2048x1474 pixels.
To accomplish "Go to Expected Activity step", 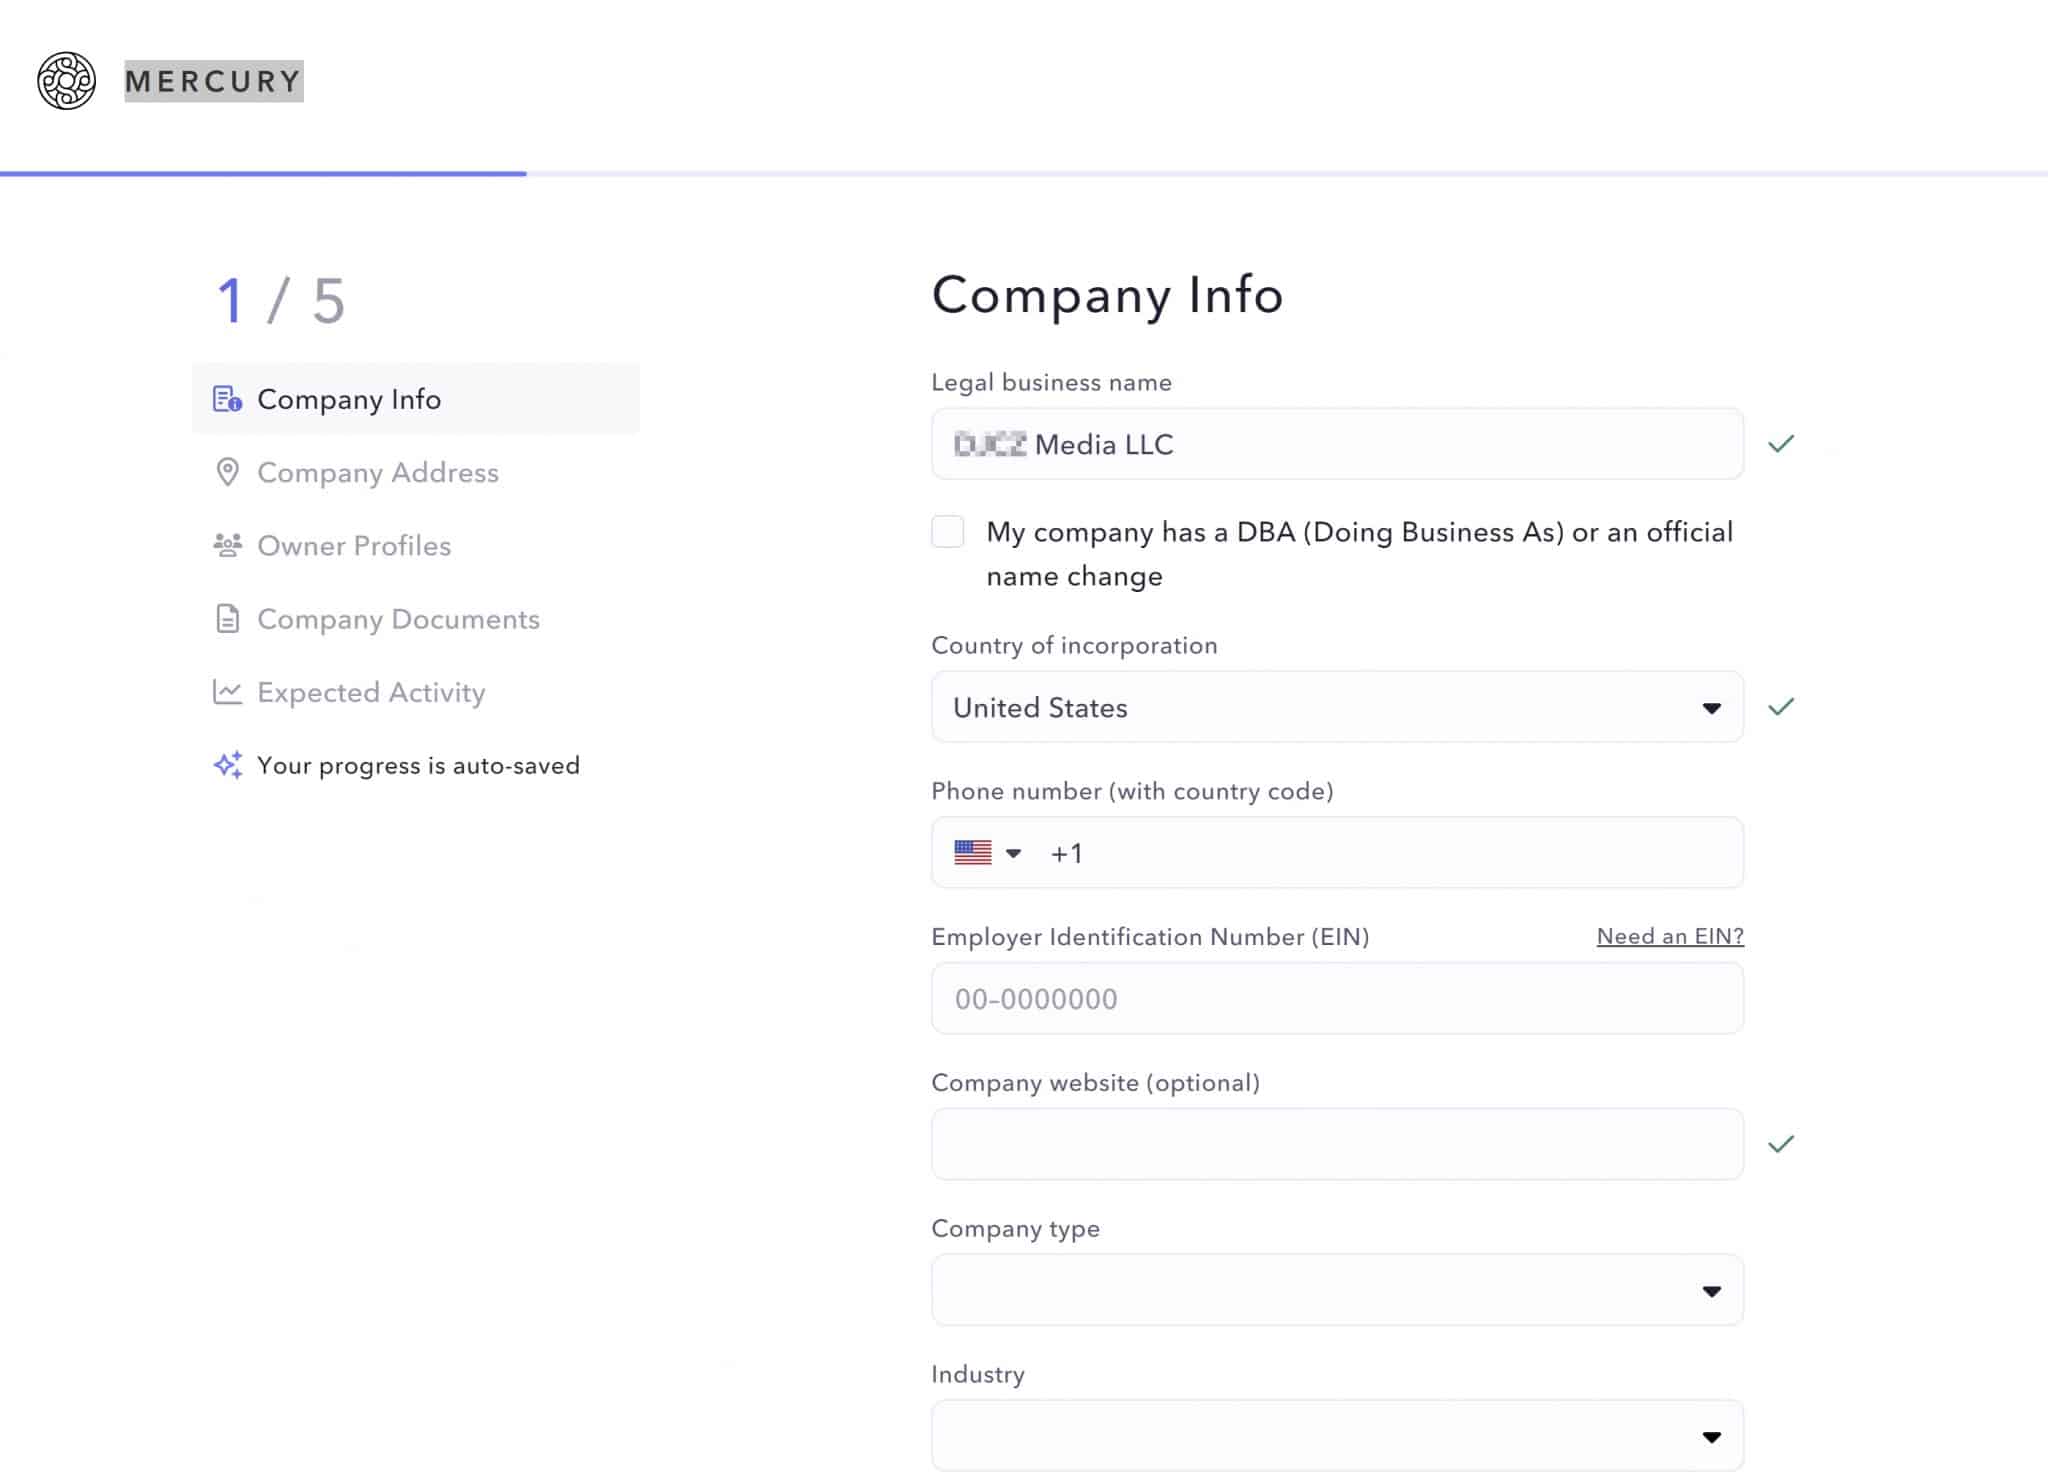I will coord(371,692).
